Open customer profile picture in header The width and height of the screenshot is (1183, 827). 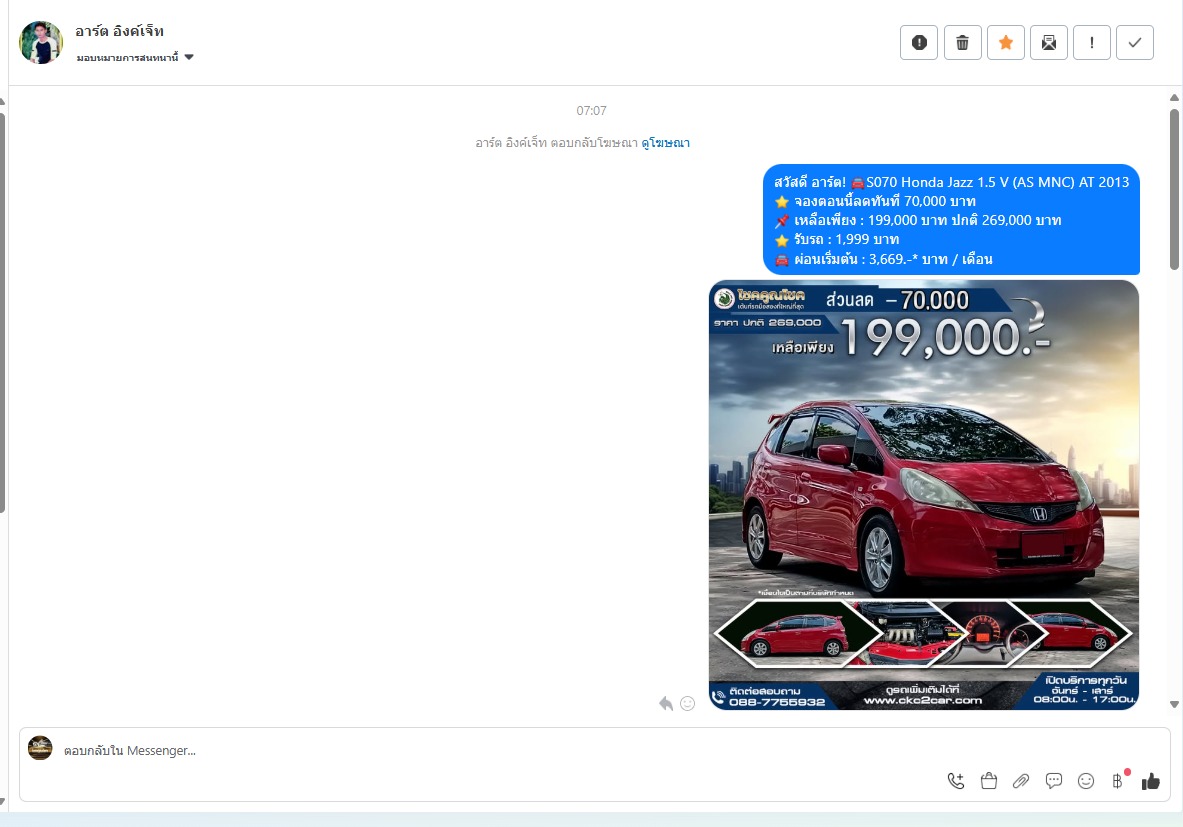[41, 42]
